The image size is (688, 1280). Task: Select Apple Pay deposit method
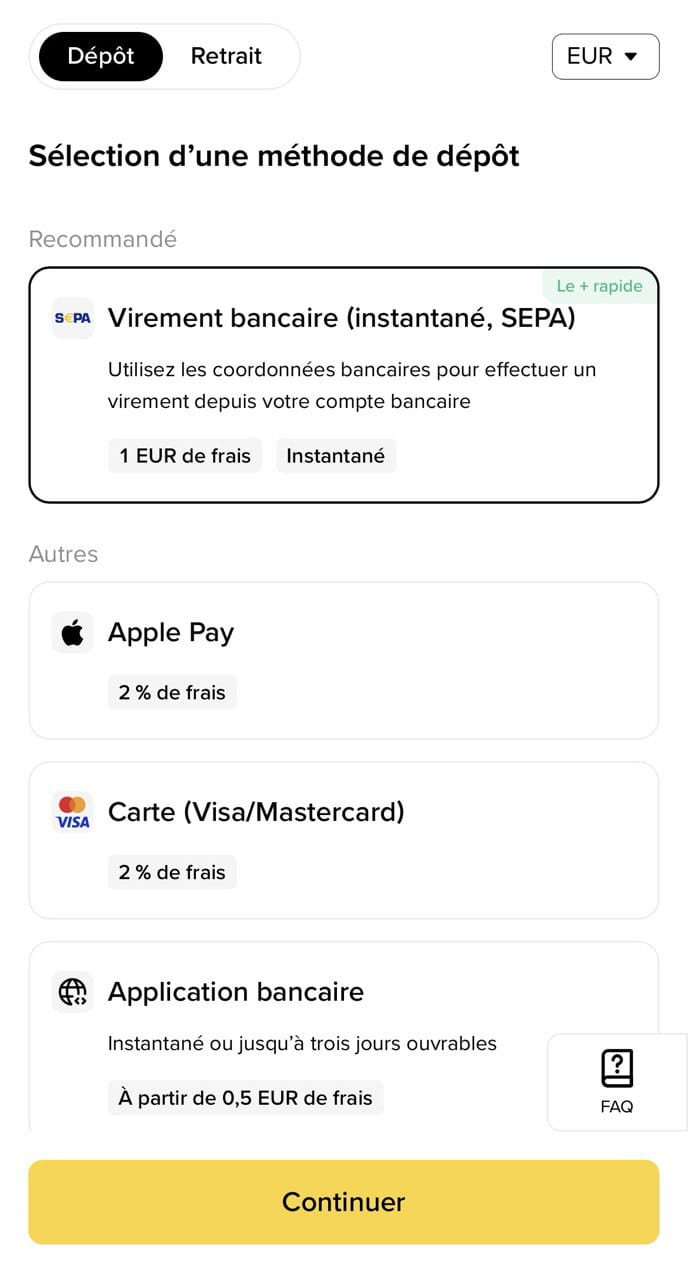[344, 660]
